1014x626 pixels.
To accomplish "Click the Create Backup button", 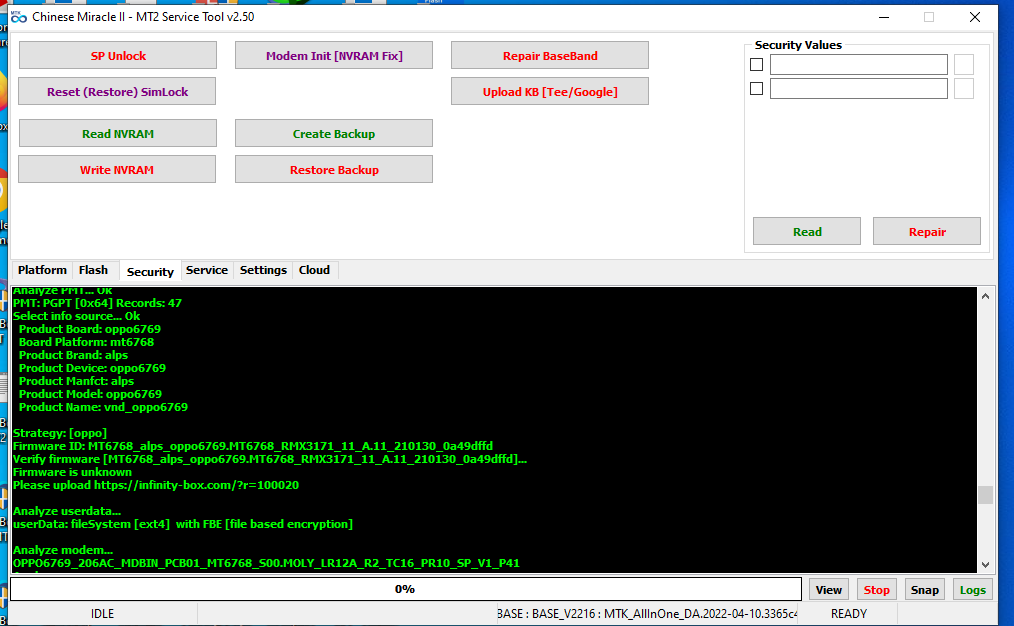I will [x=333, y=134].
